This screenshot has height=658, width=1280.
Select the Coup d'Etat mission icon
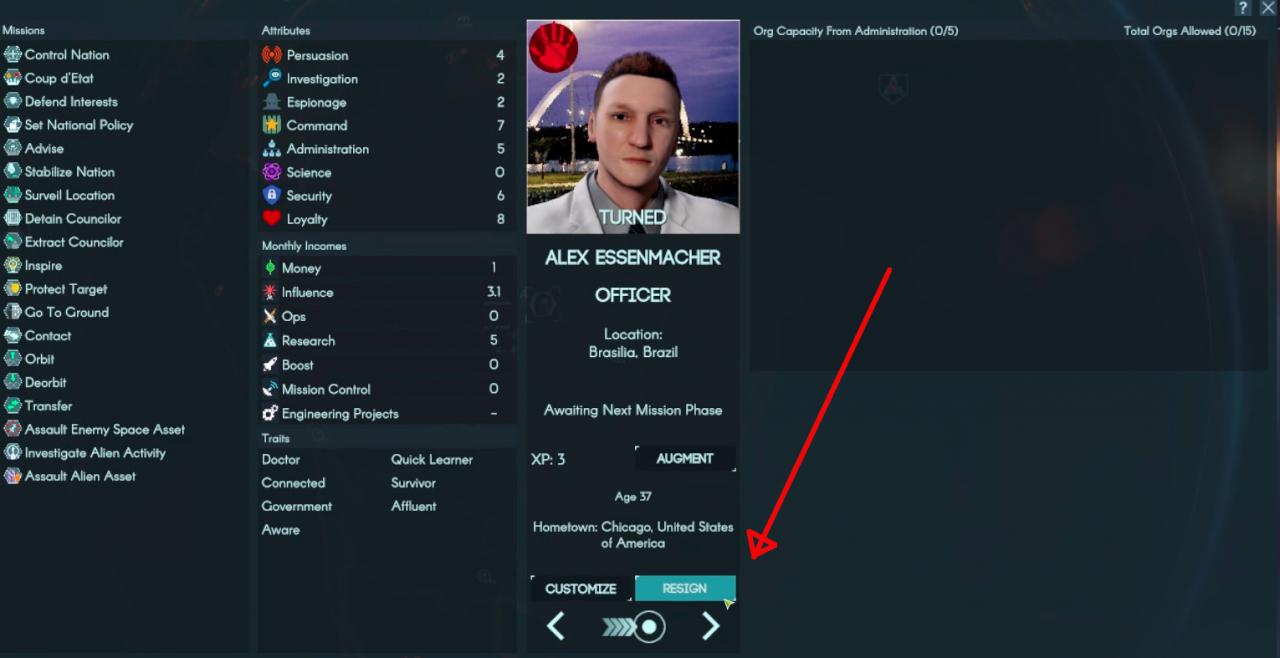coord(13,78)
